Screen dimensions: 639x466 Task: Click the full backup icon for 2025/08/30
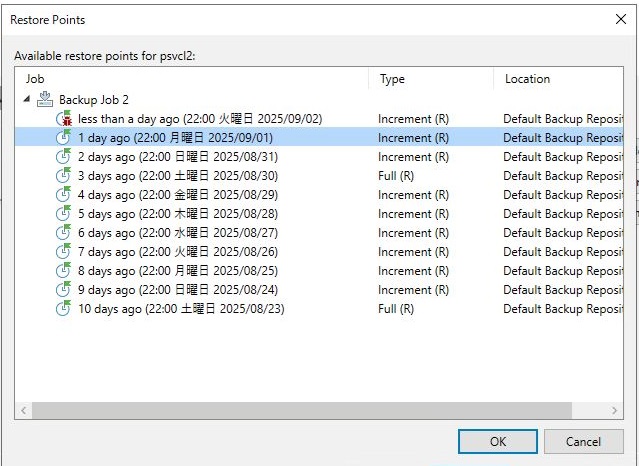point(63,176)
